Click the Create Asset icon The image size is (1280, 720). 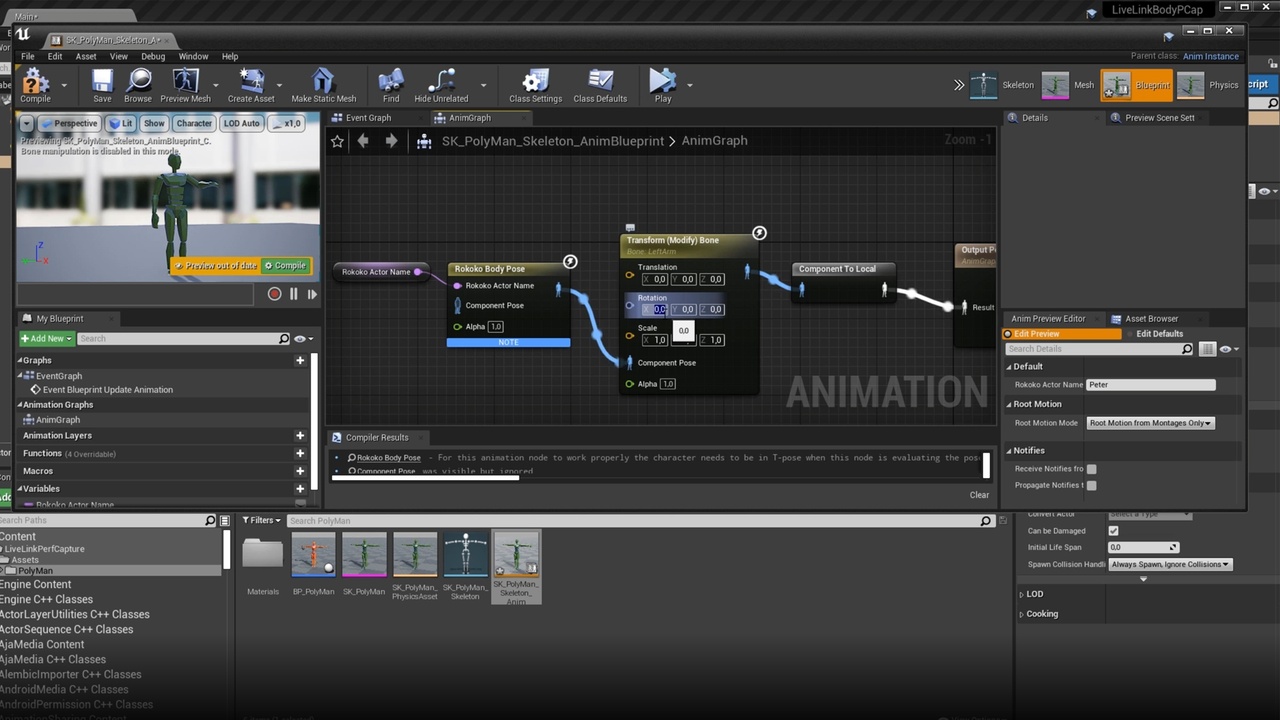click(x=251, y=81)
